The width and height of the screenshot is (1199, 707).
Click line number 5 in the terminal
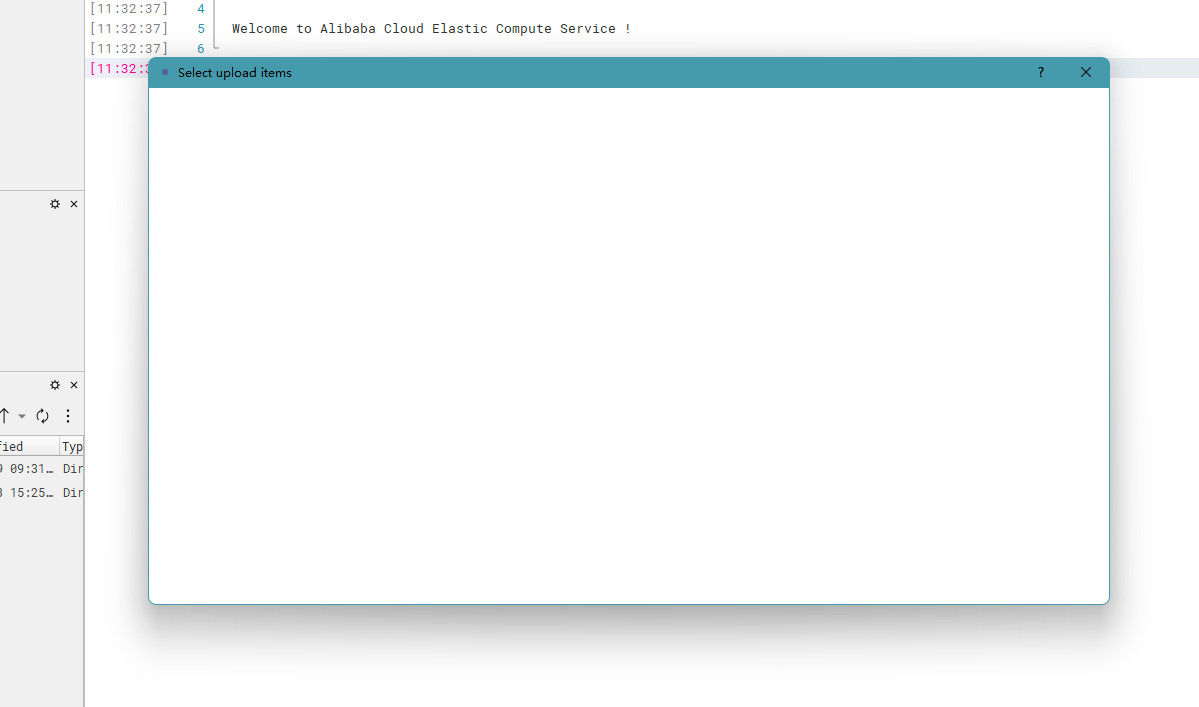(201, 29)
